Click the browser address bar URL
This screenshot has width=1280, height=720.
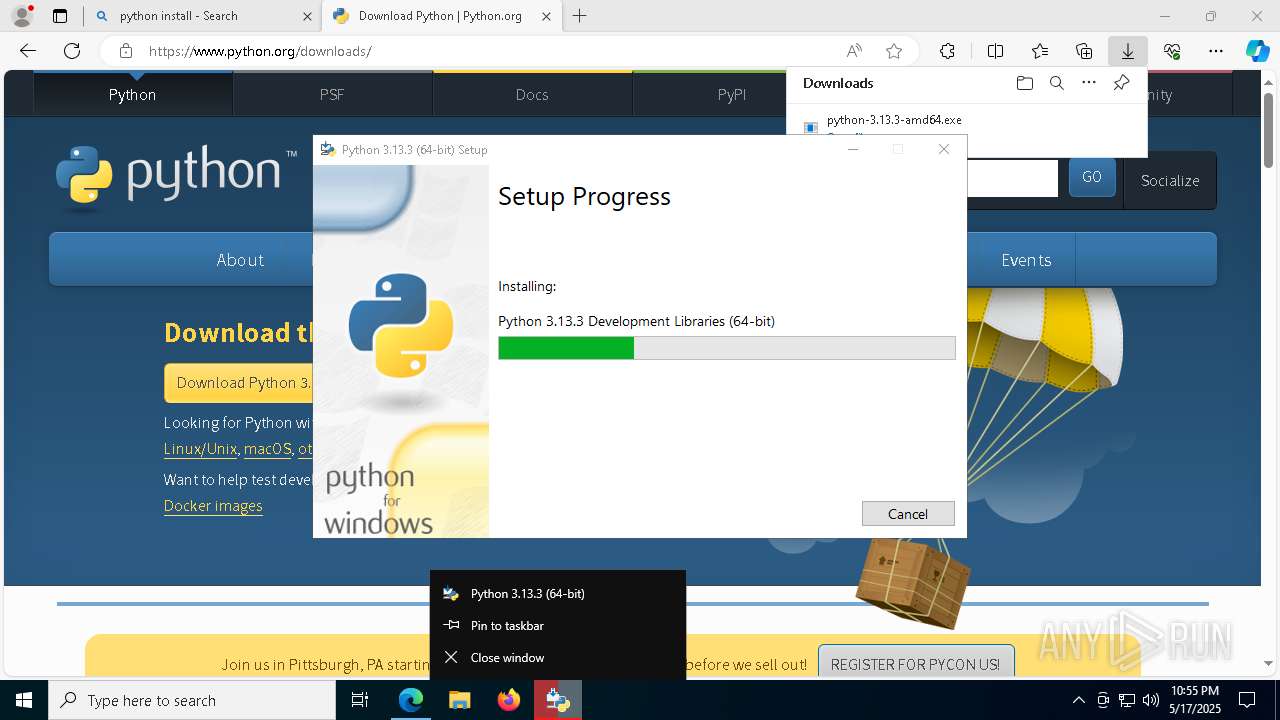pos(260,51)
